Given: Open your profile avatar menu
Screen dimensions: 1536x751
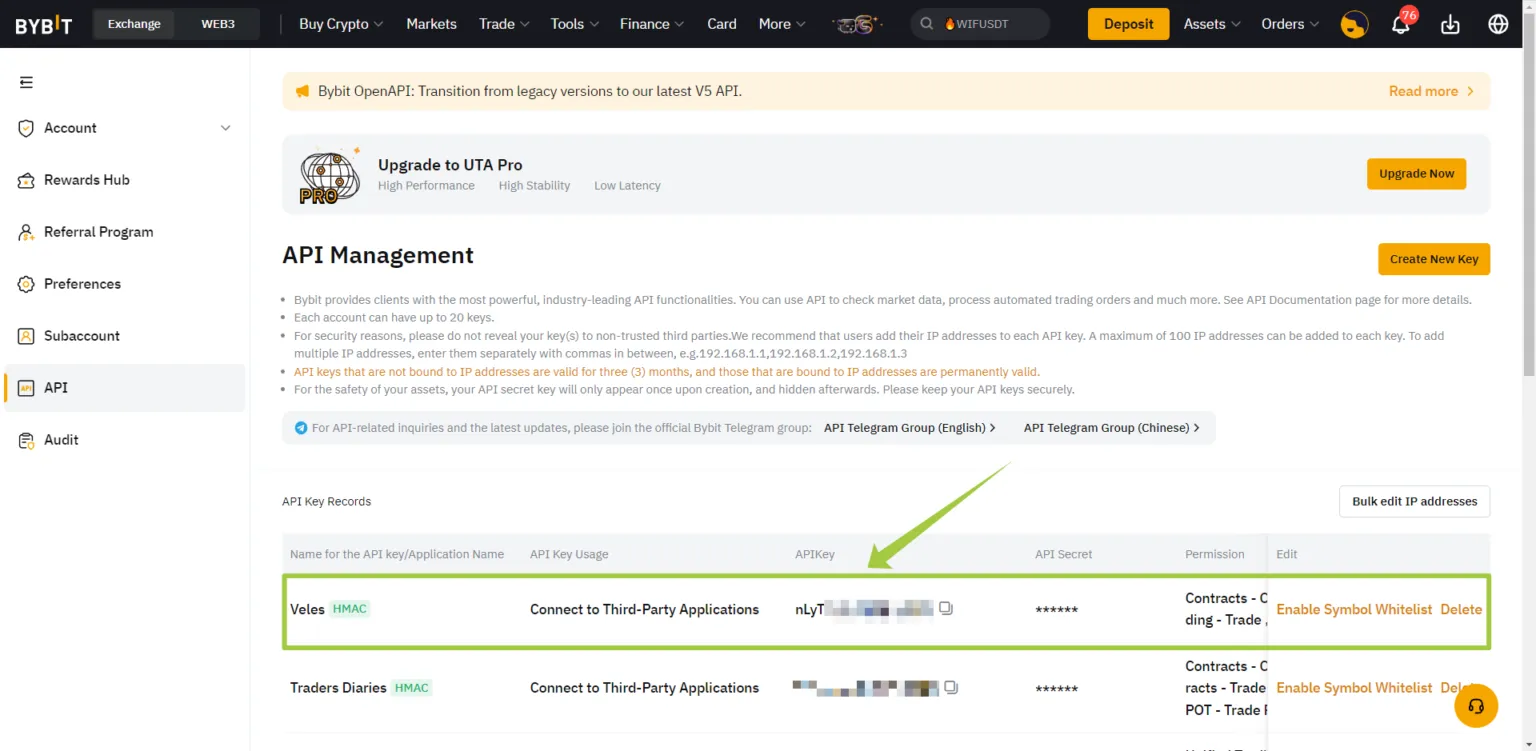Looking at the screenshot, I should pyautogui.click(x=1354, y=23).
